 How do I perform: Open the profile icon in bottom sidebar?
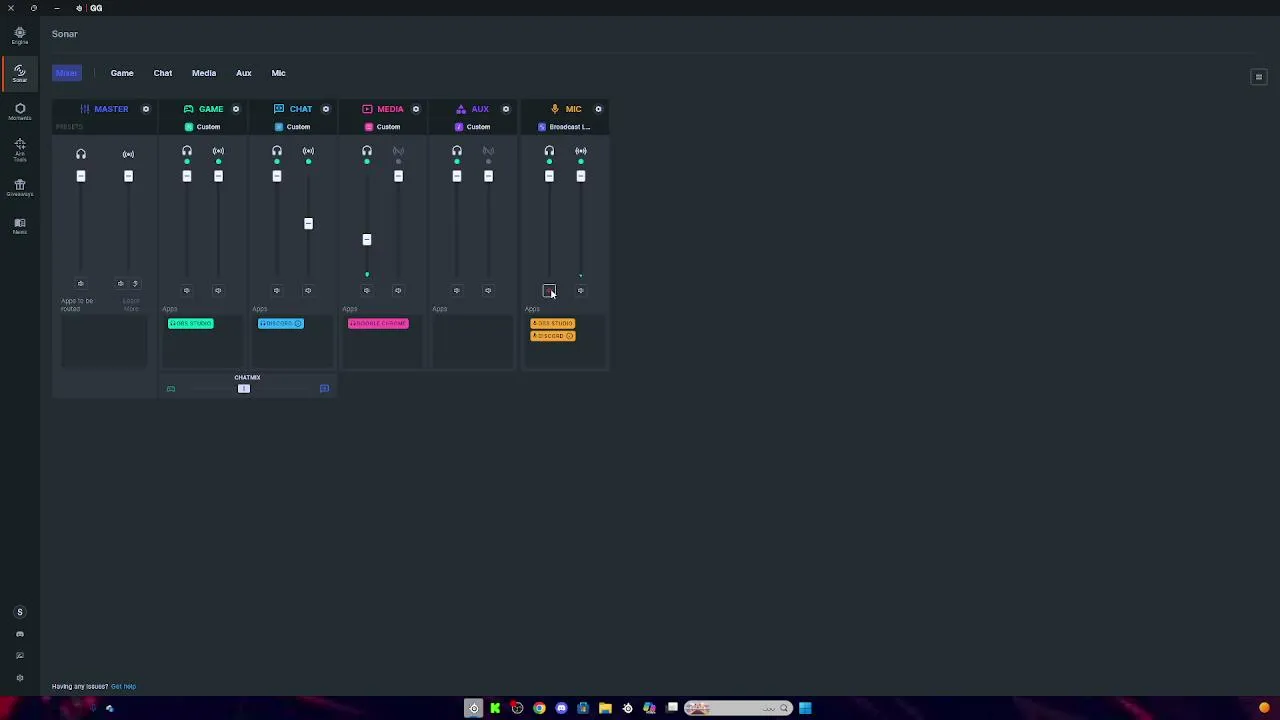pos(19,612)
